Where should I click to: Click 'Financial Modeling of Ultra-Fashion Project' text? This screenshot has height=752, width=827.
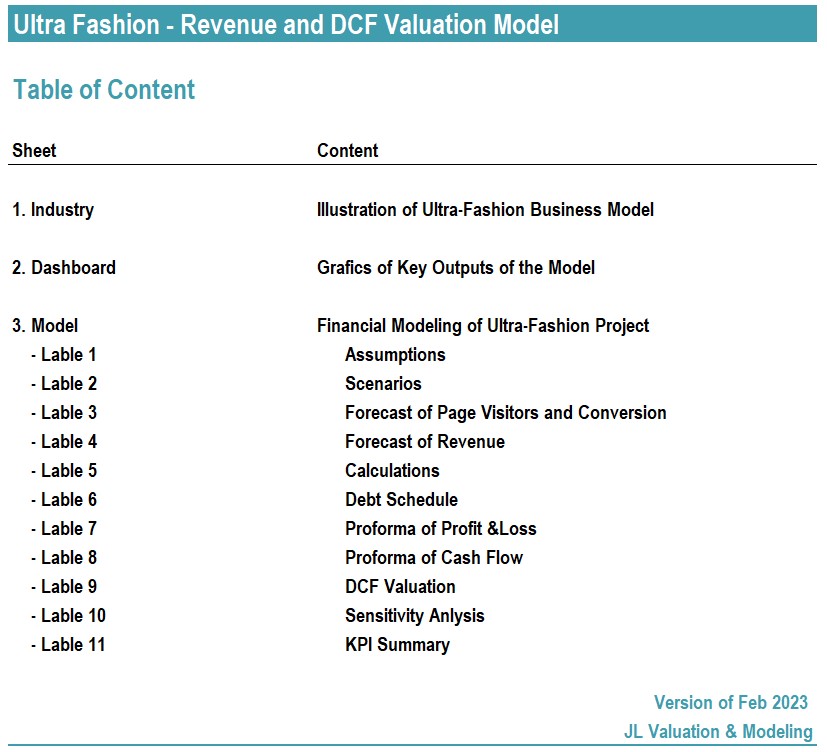483,326
